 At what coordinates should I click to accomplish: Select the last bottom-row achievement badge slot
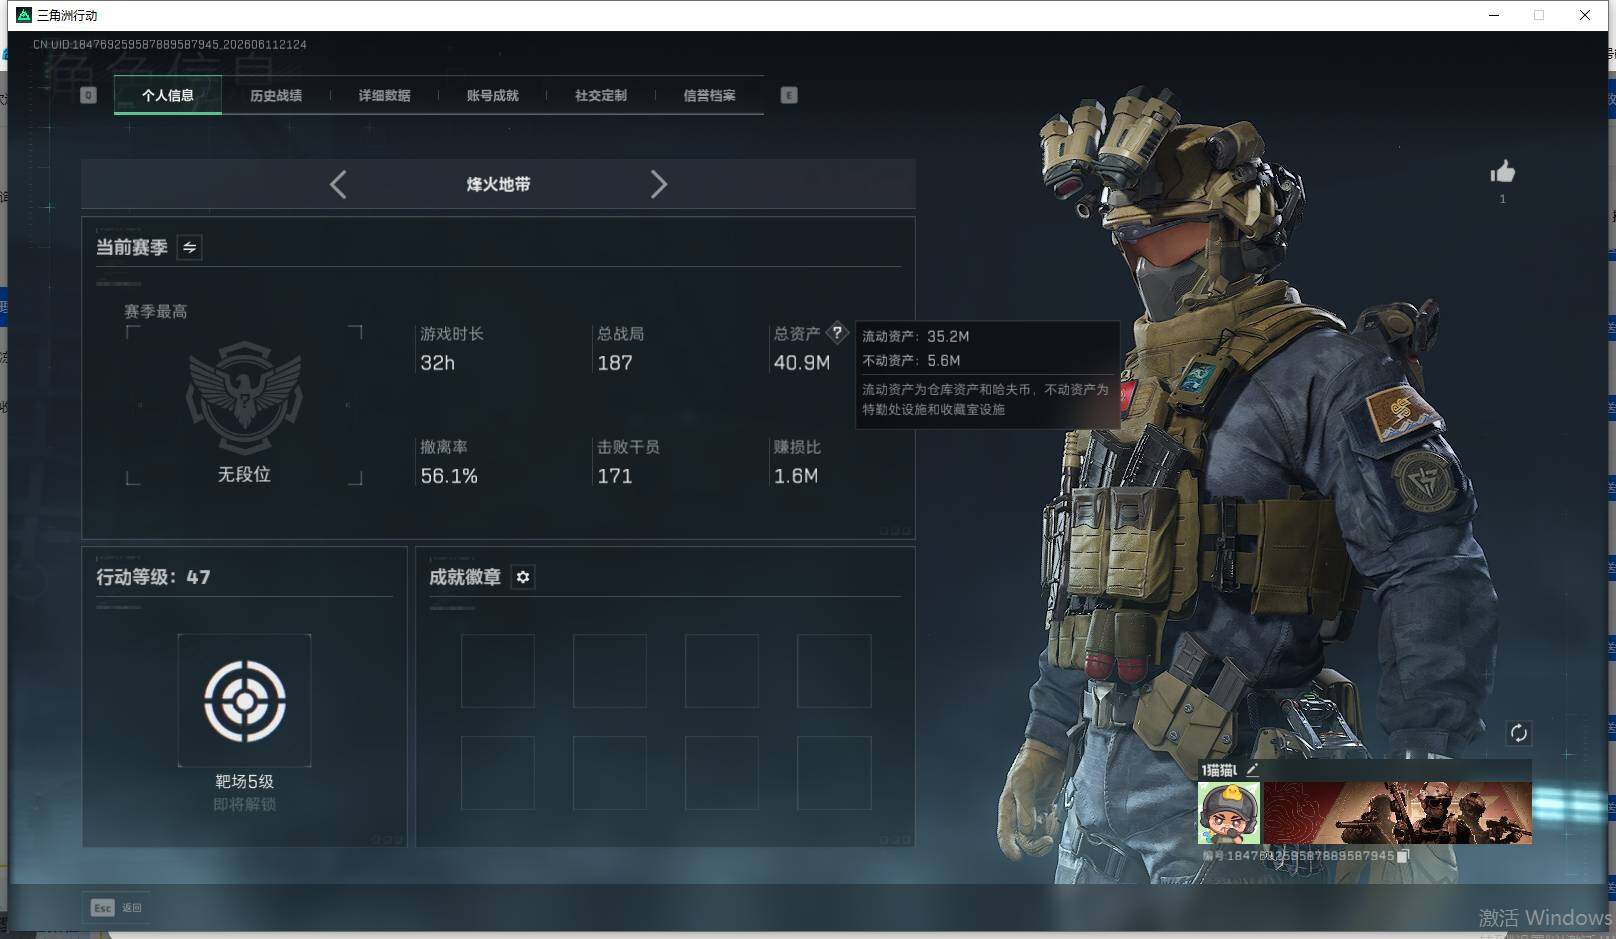pos(834,773)
